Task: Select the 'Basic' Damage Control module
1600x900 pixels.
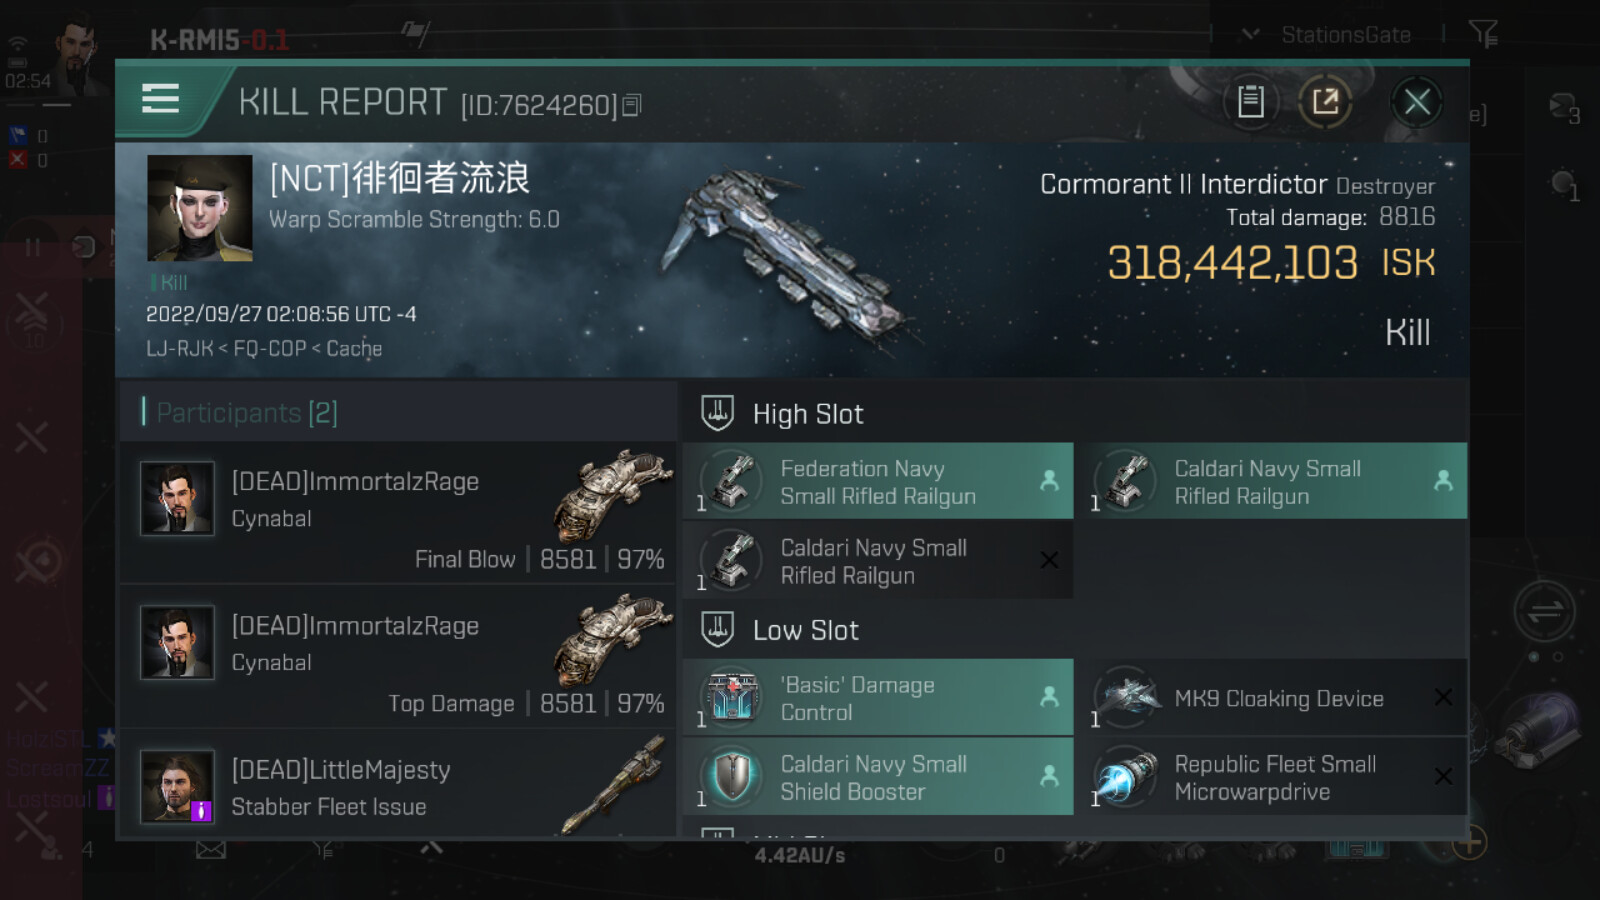Action: tap(877, 698)
